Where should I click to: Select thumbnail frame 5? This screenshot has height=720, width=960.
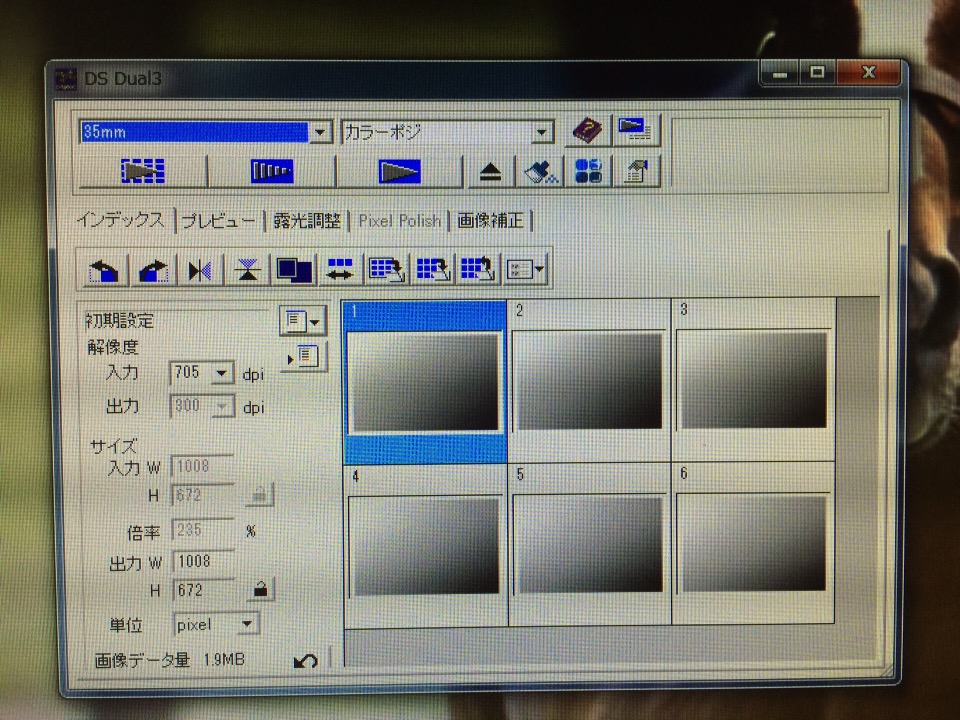[589, 543]
